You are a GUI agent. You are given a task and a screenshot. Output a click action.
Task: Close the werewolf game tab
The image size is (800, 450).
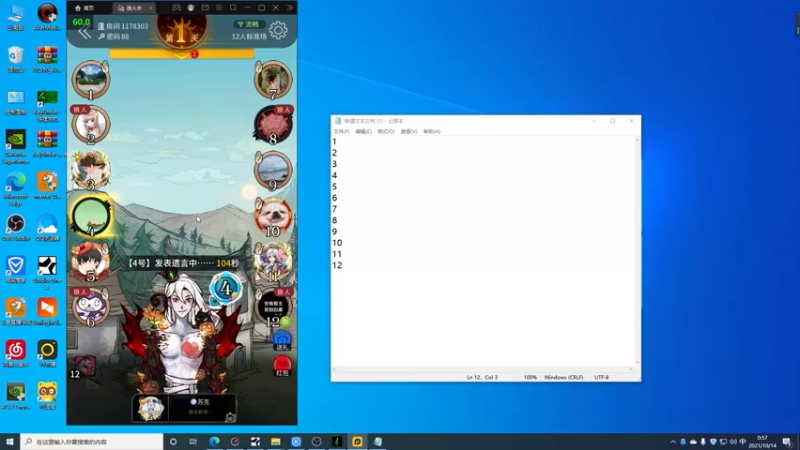click(151, 8)
